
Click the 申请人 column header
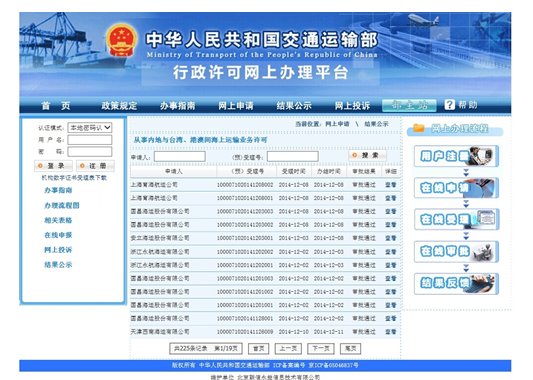pyautogui.click(x=174, y=171)
